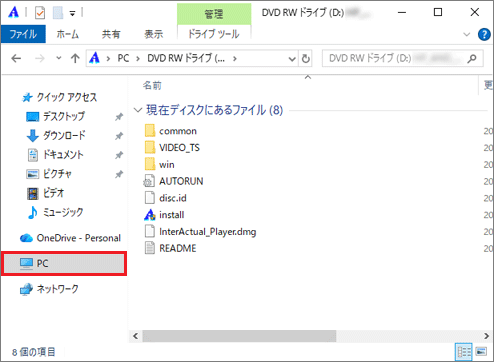Click the pin icon beside ダウンロード
Image resolution: width=494 pixels, height=362 pixels.
click(119, 136)
